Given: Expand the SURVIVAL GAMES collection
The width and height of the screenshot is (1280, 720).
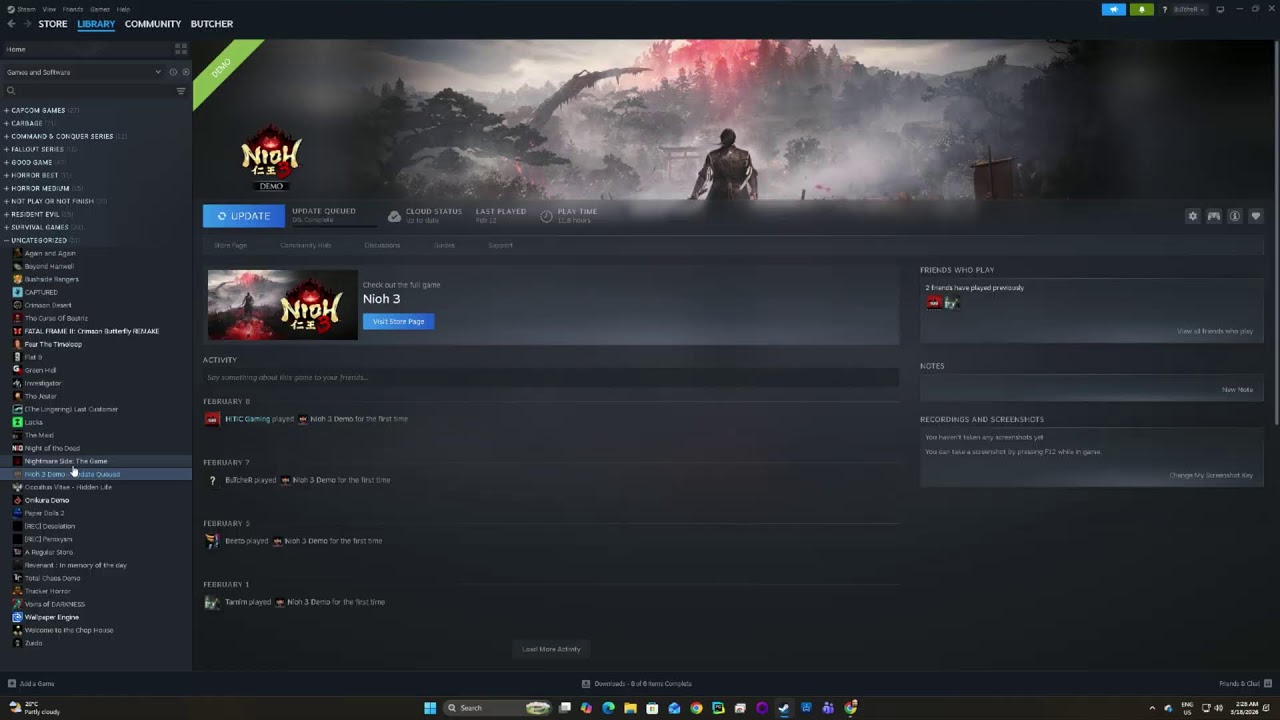Looking at the screenshot, I should (x=7, y=227).
